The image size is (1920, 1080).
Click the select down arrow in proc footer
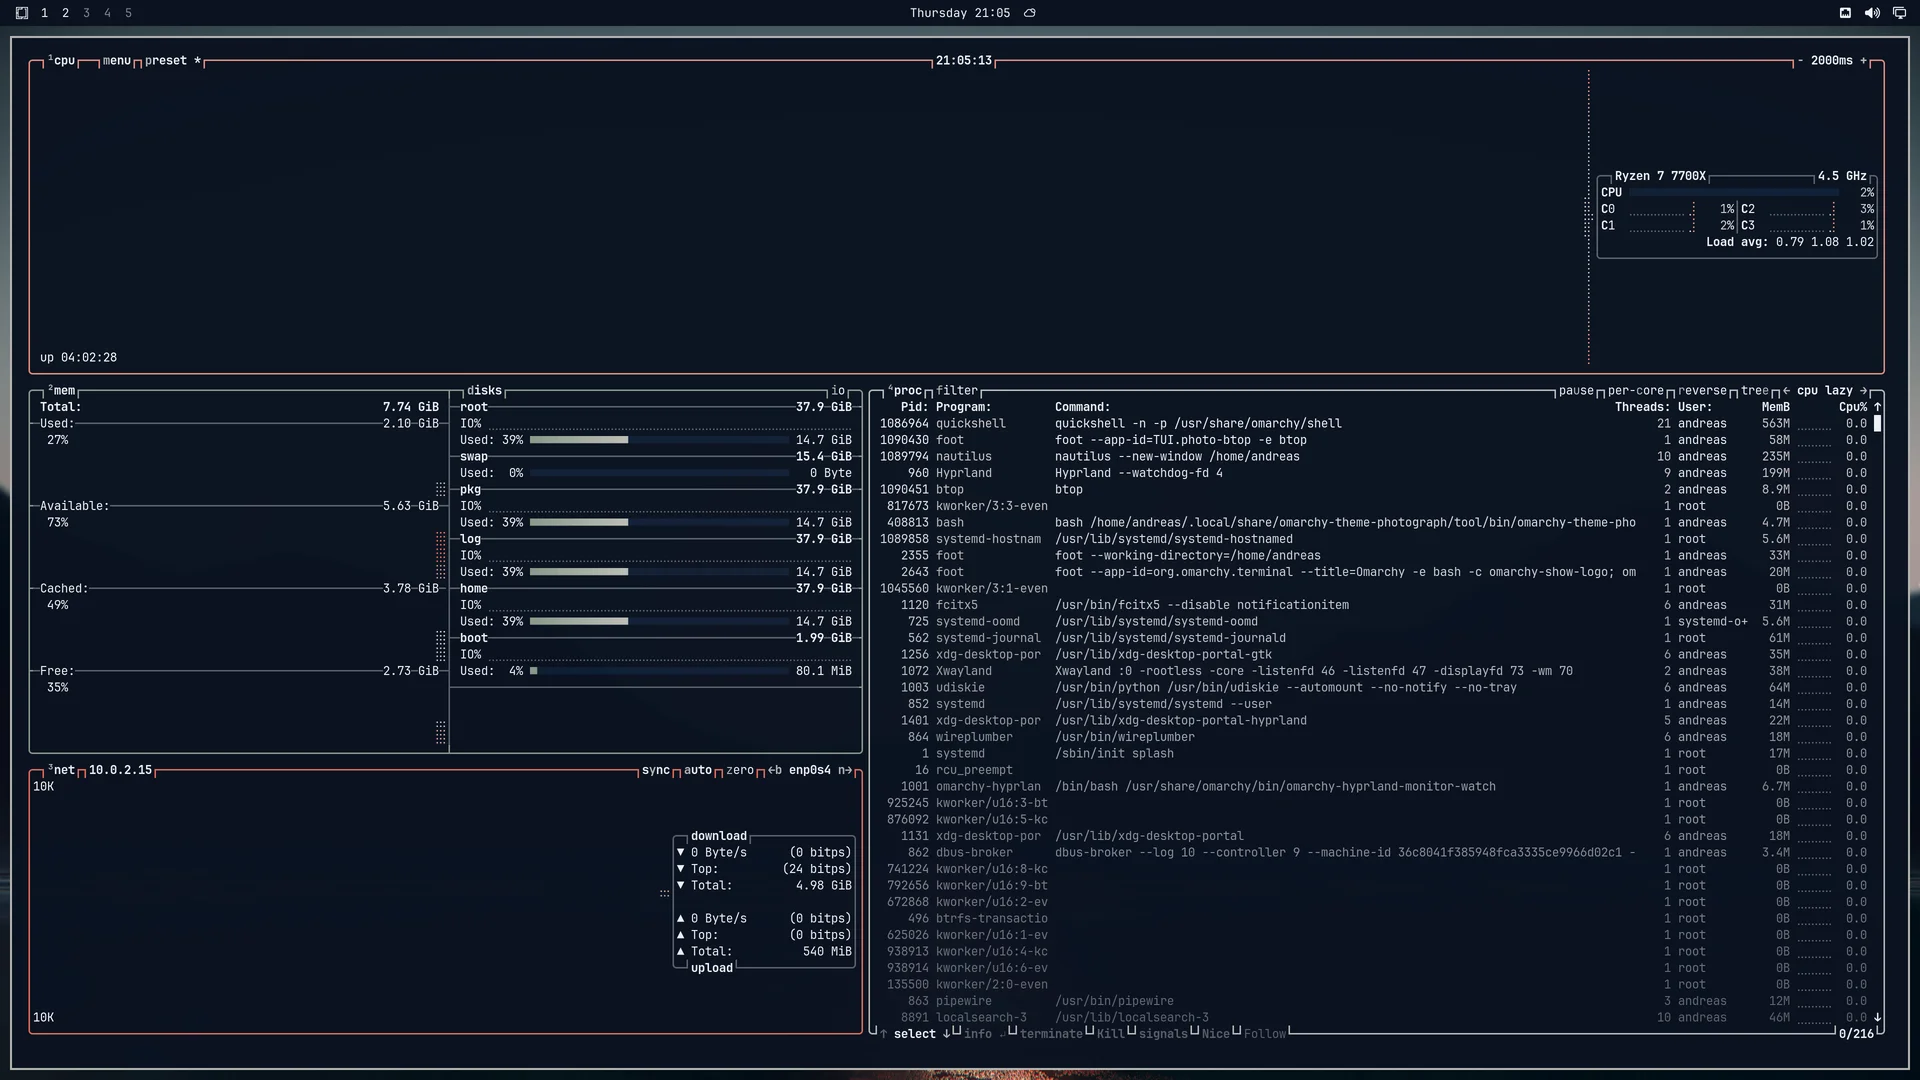[946, 1034]
